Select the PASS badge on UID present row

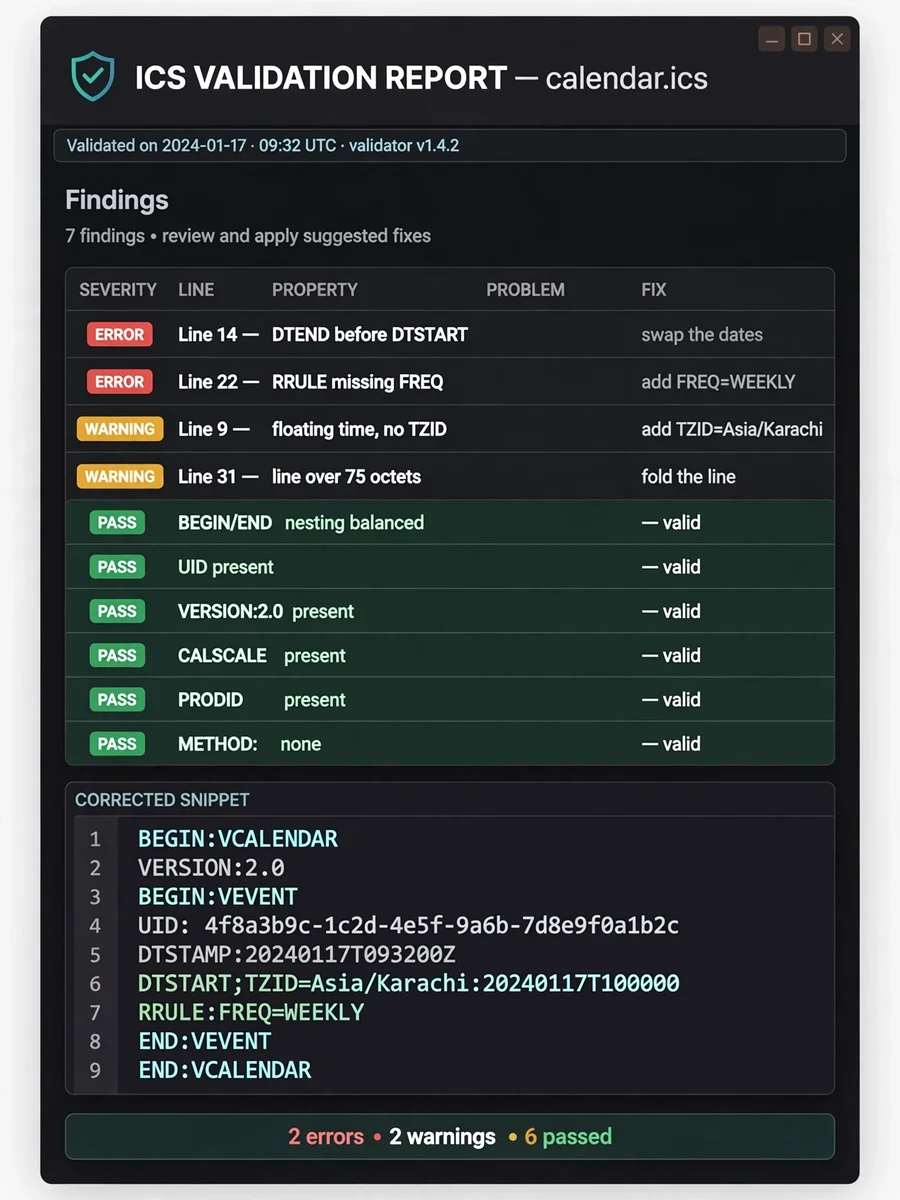117,567
